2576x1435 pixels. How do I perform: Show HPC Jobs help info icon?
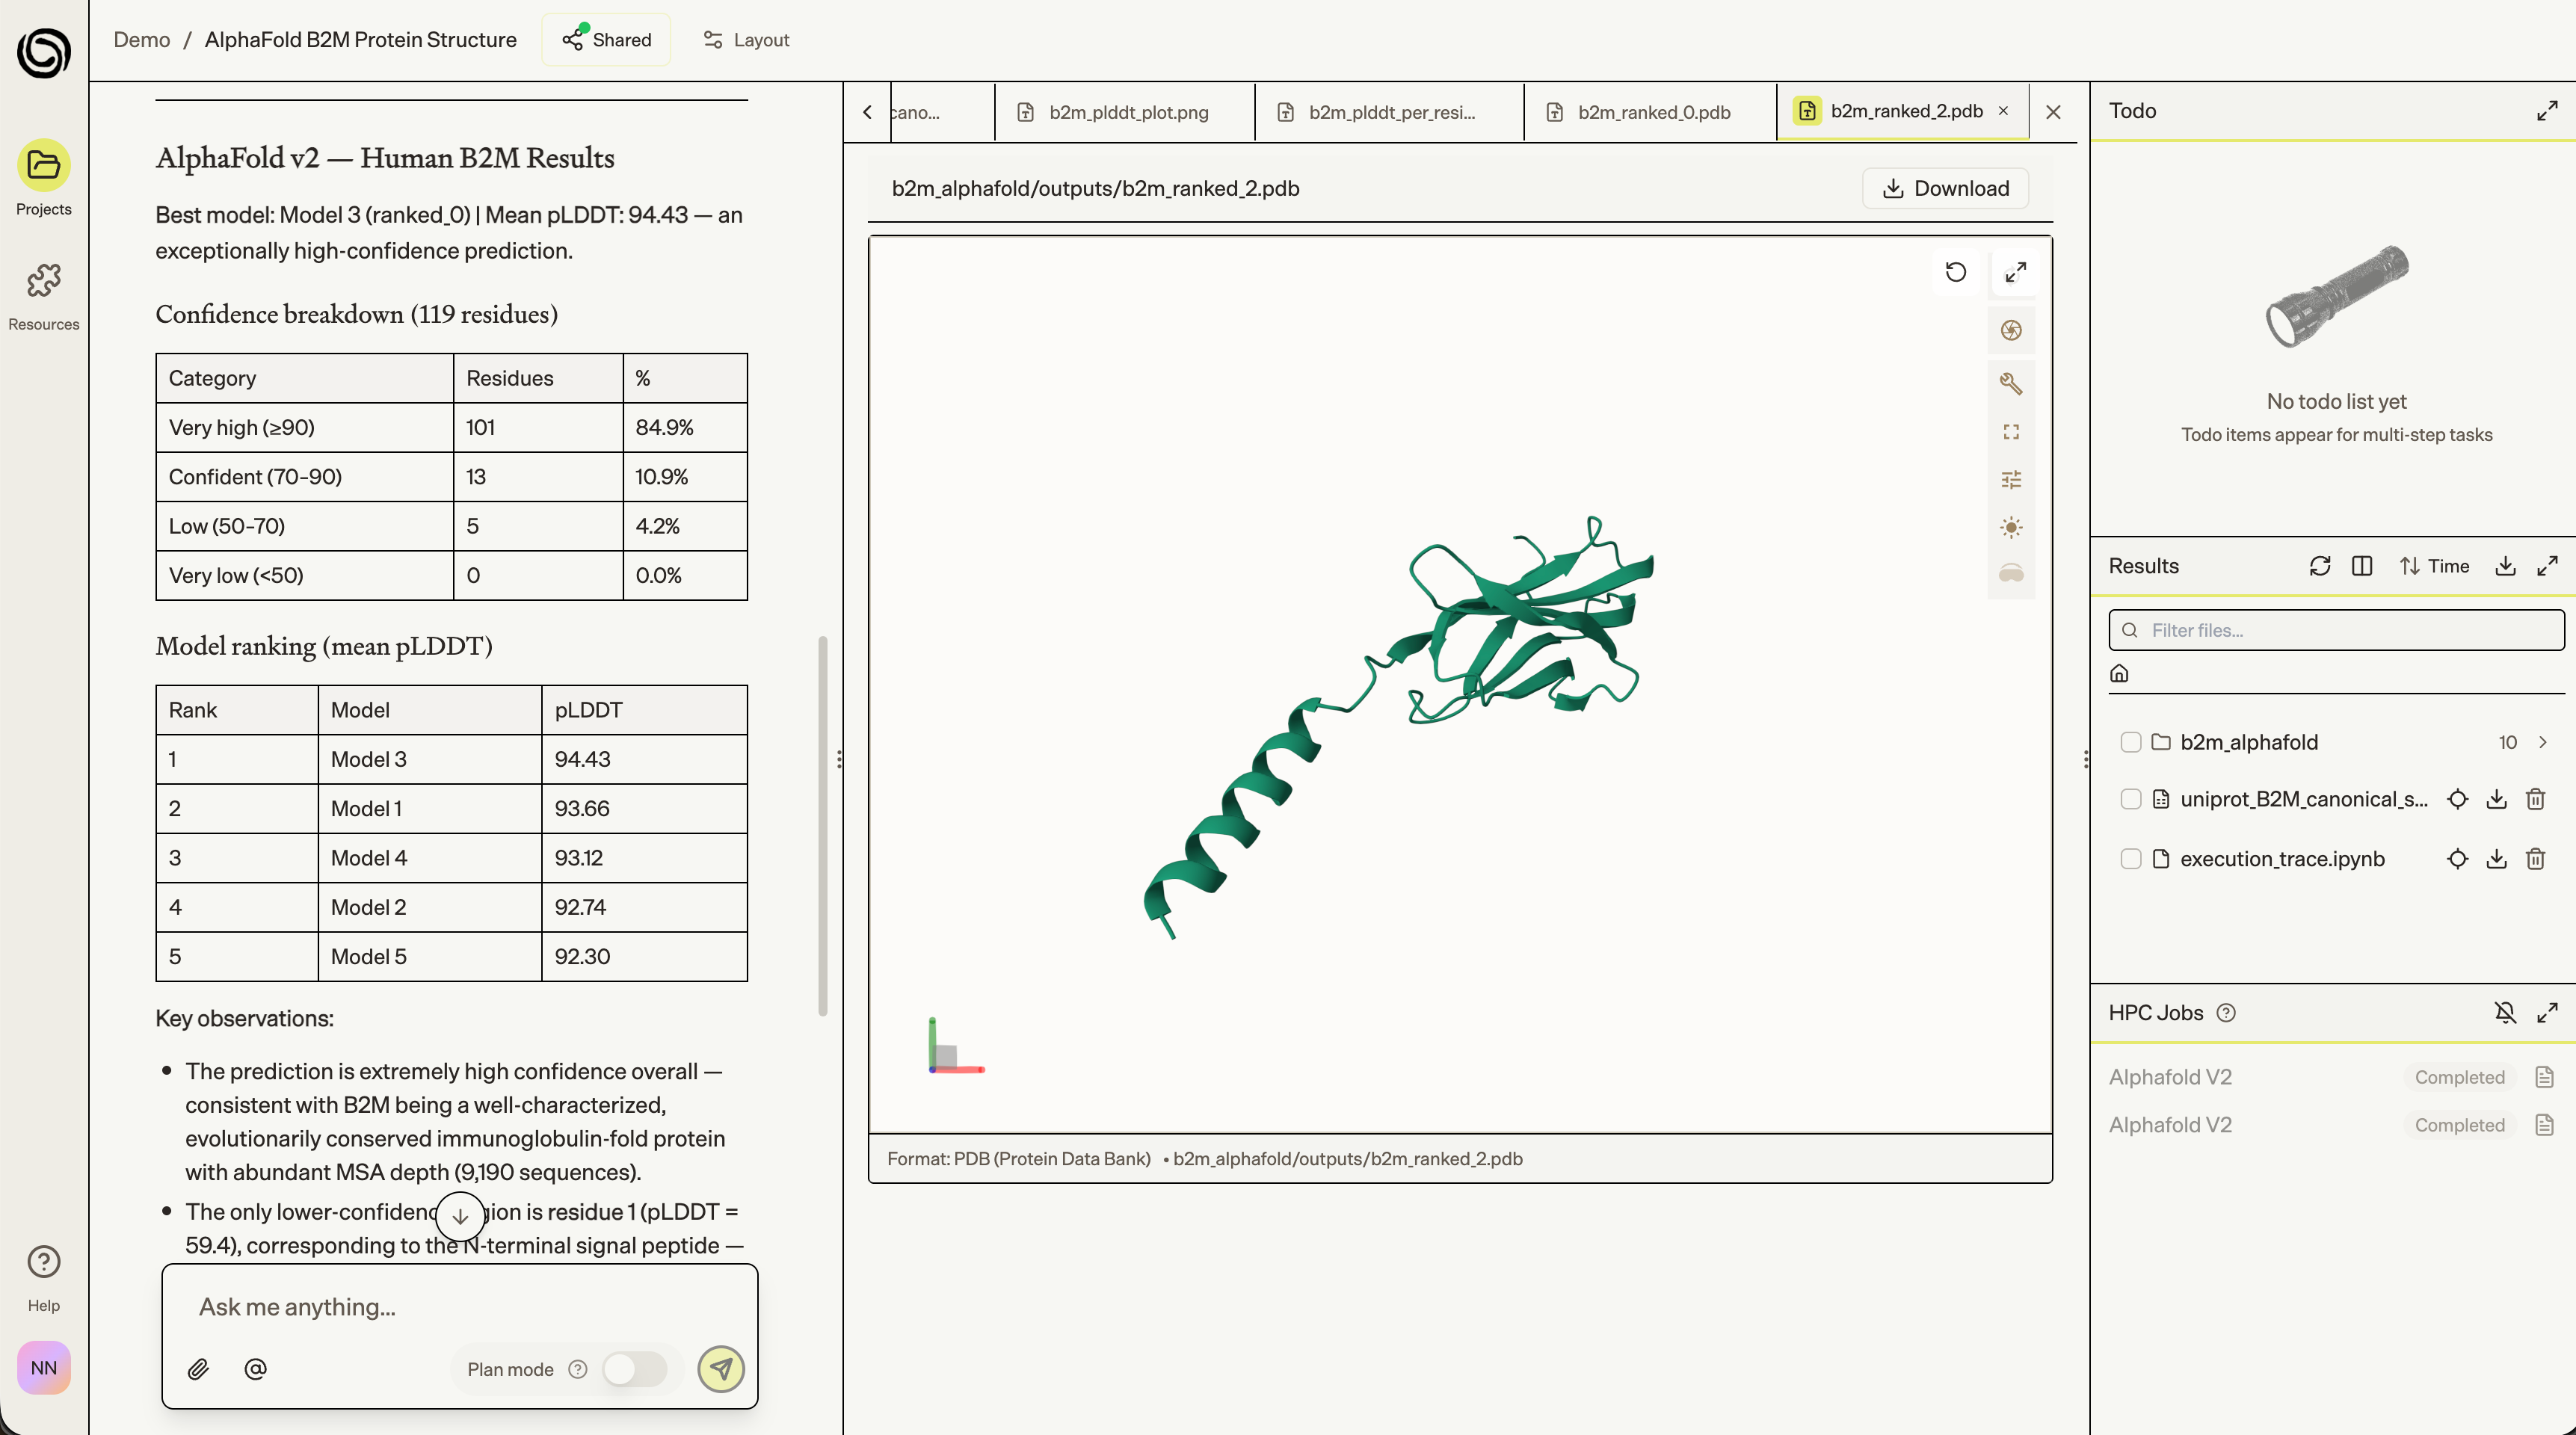[x=2225, y=1013]
